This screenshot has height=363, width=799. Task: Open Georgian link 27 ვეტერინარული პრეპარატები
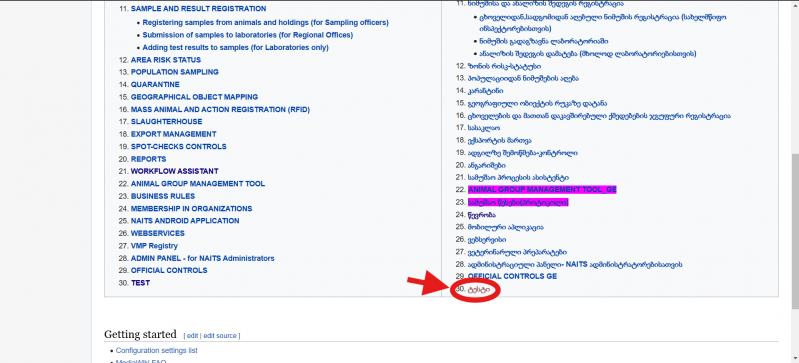click(517, 252)
